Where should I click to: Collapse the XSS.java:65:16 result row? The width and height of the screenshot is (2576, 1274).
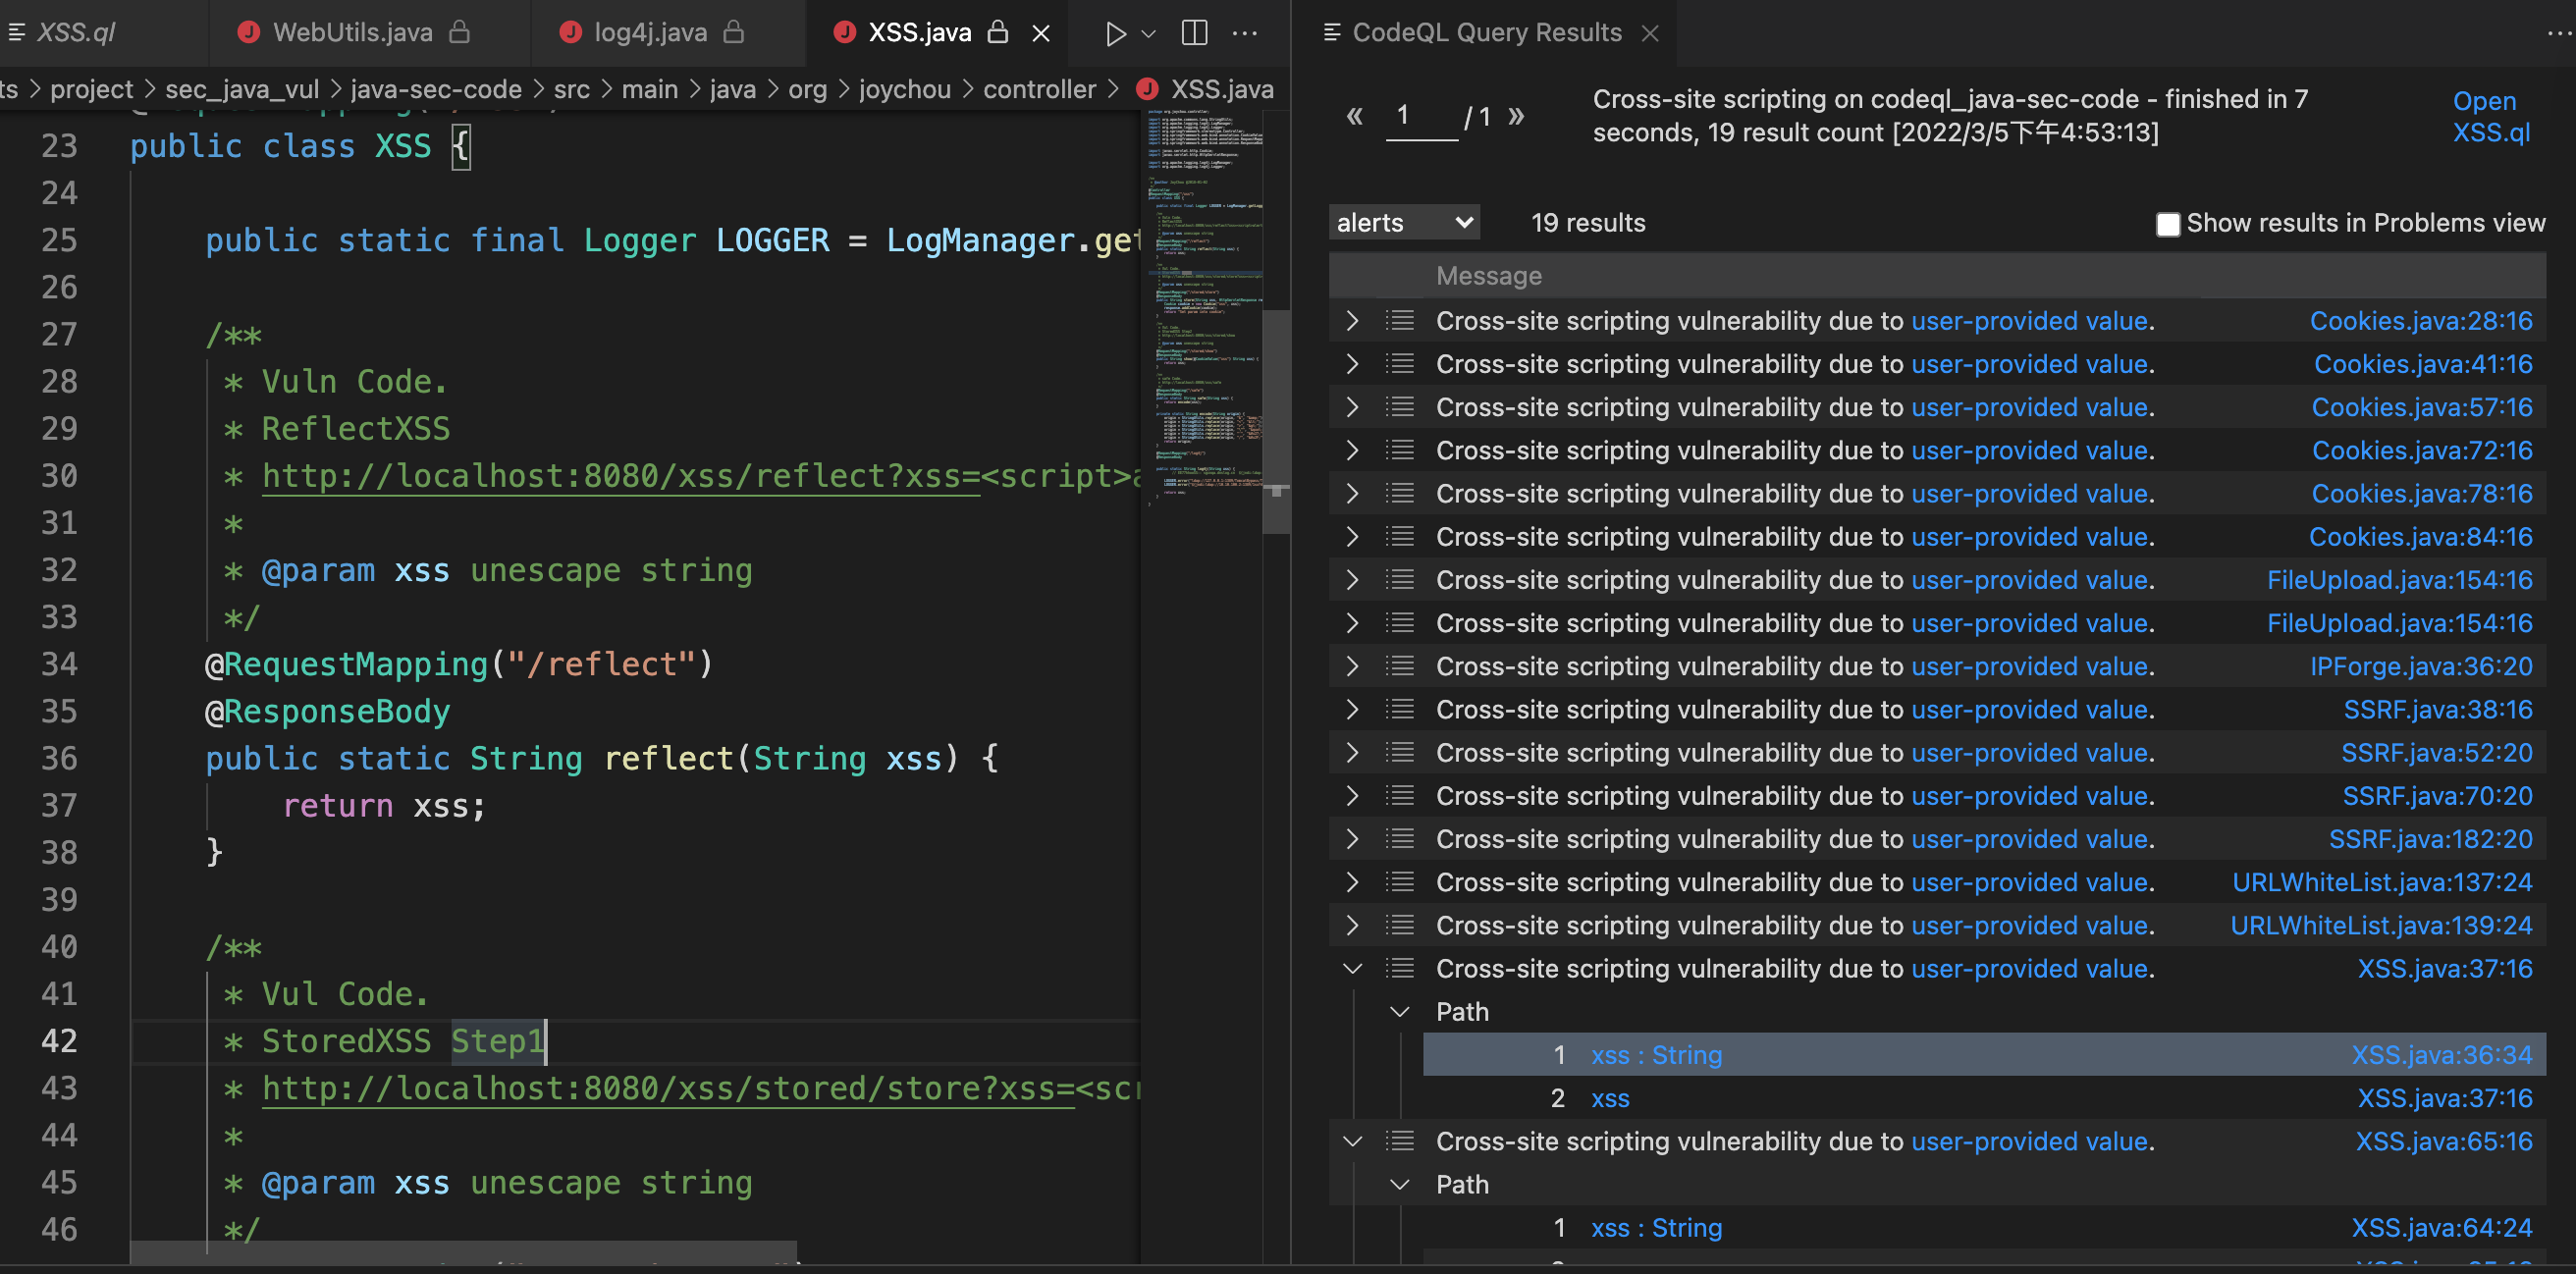click(x=1352, y=1141)
